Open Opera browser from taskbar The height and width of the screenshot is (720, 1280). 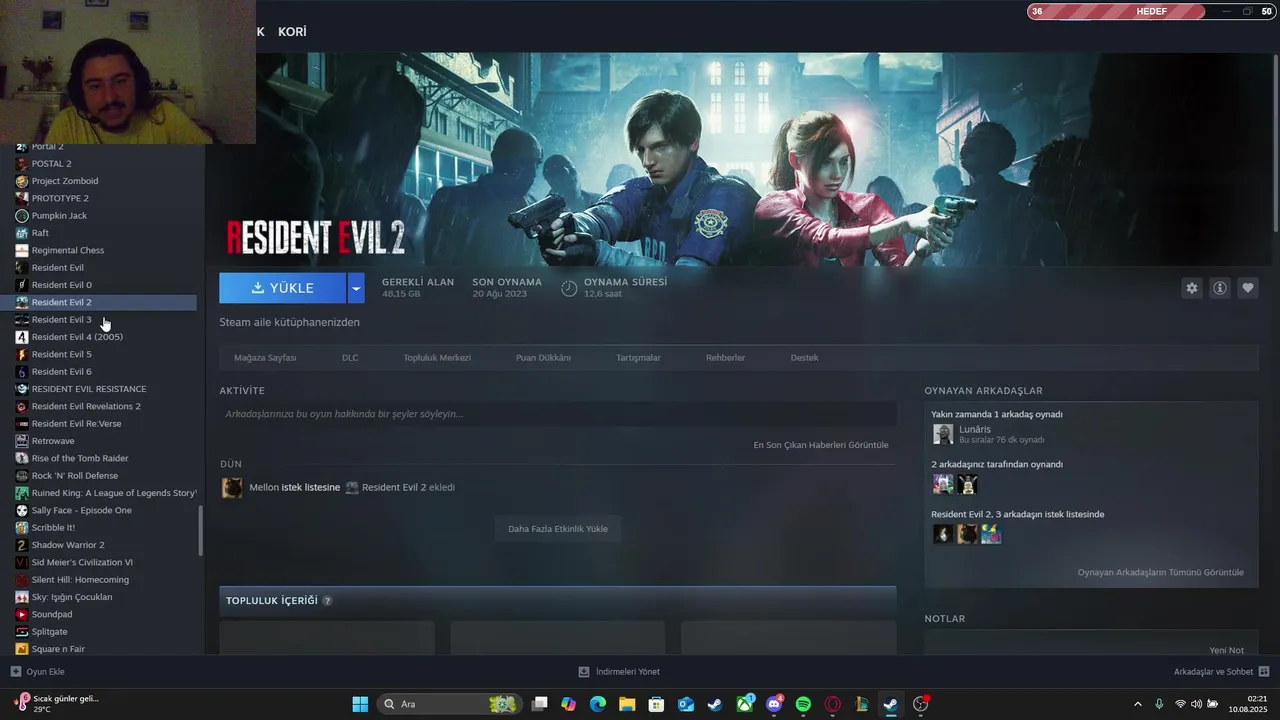pyautogui.click(x=832, y=704)
